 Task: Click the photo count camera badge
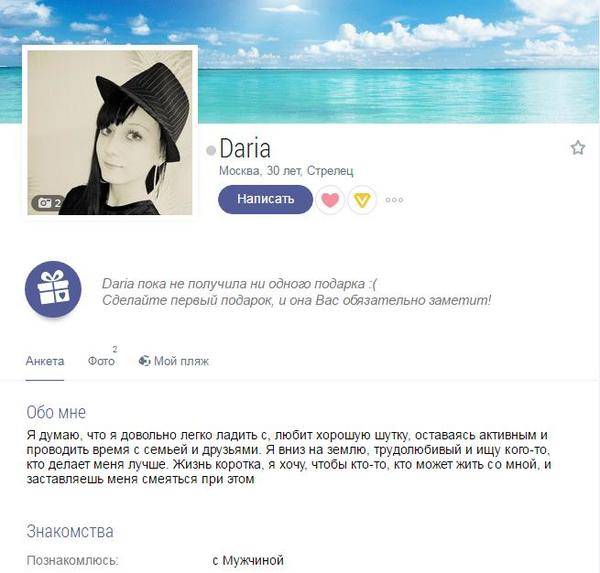click(x=49, y=203)
